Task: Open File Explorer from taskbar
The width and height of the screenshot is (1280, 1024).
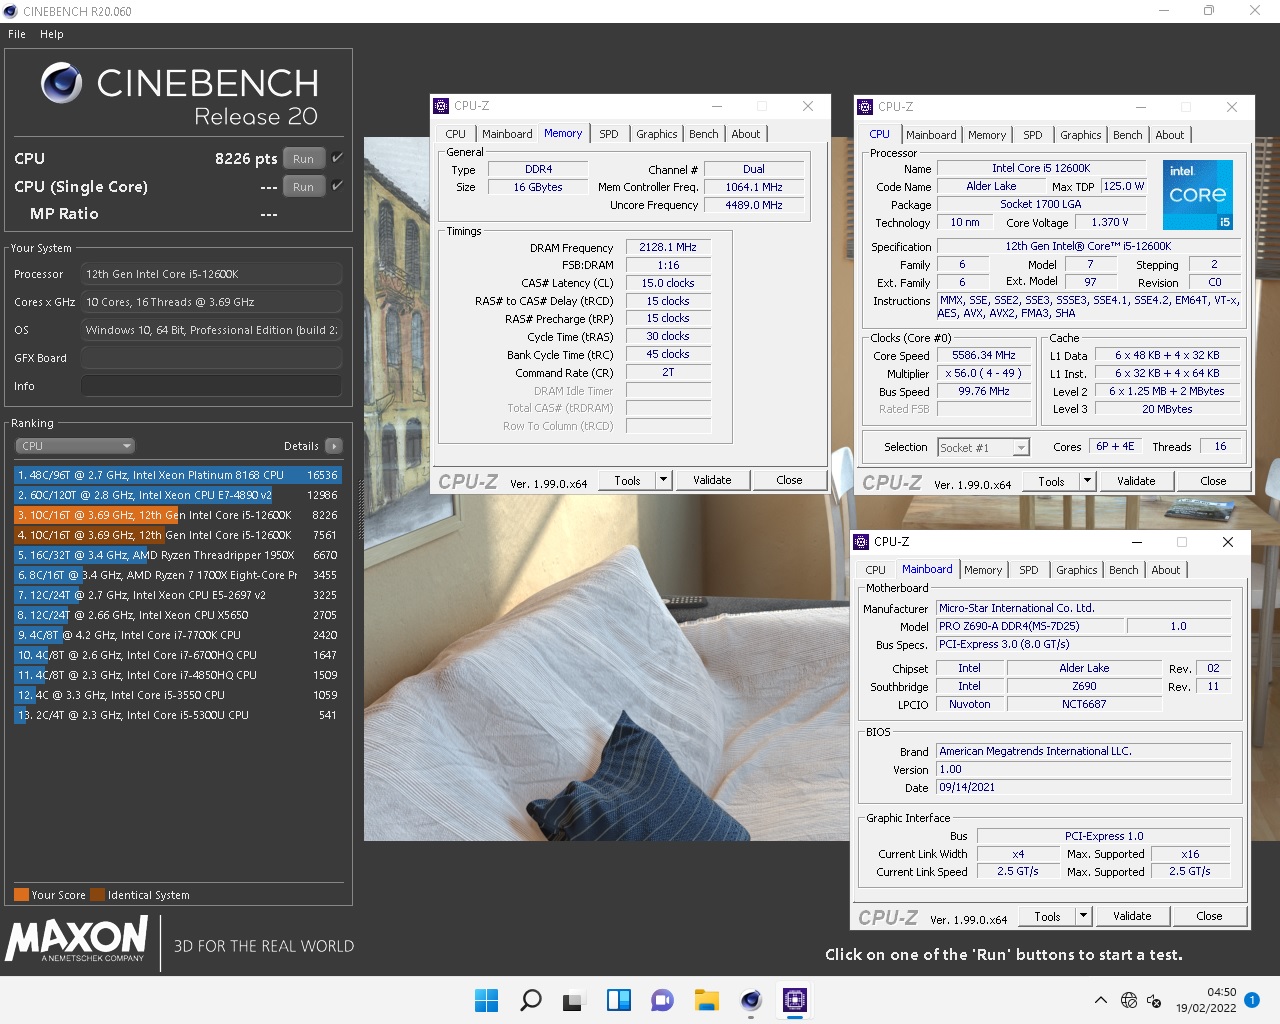Action: (707, 1000)
